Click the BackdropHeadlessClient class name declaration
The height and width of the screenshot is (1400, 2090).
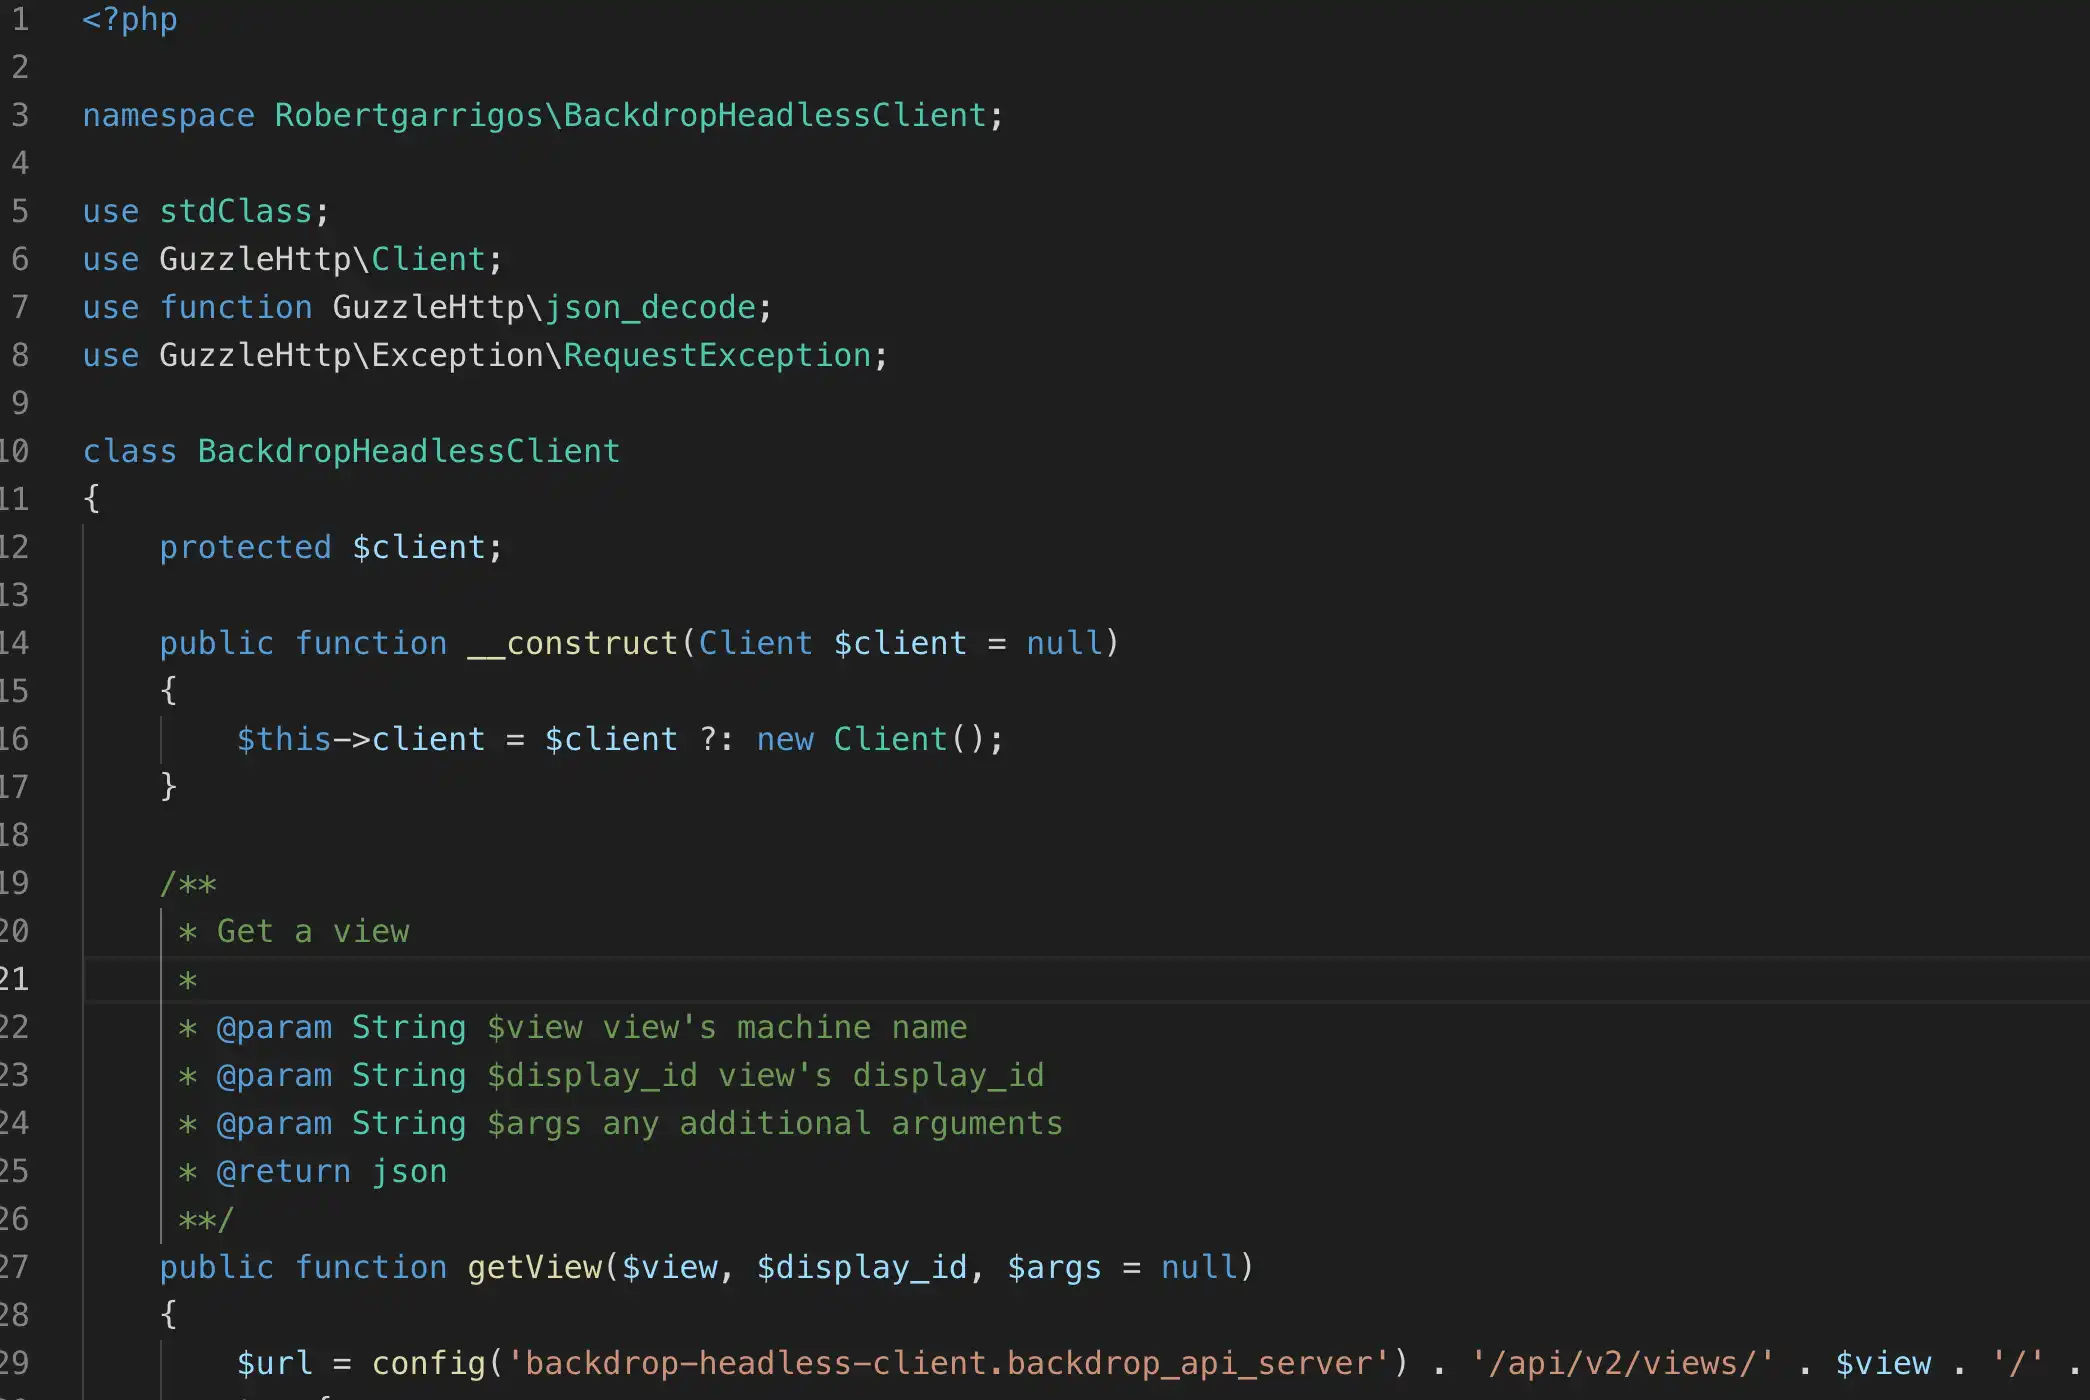pyautogui.click(x=408, y=451)
